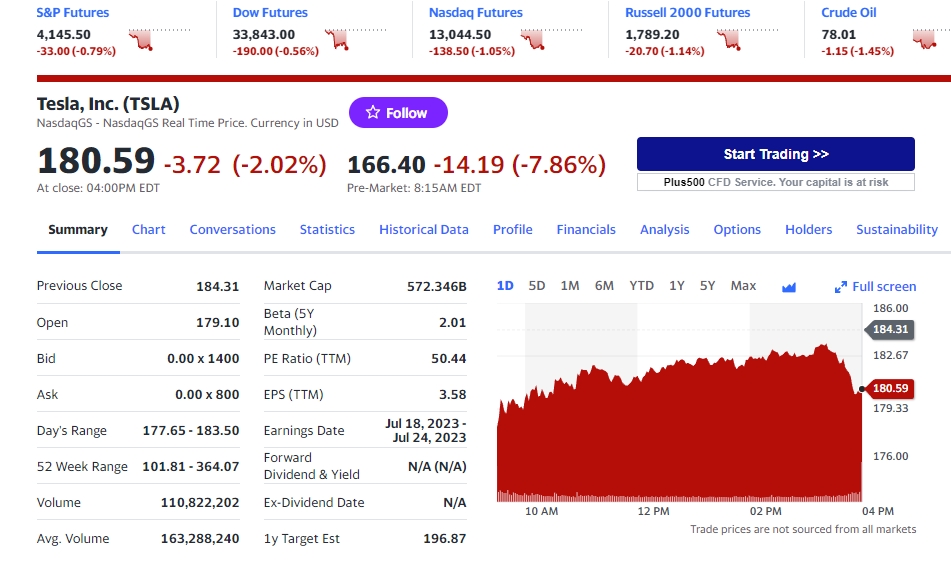Open the Options tab
Screen dimensions: 951x580
coord(737,230)
